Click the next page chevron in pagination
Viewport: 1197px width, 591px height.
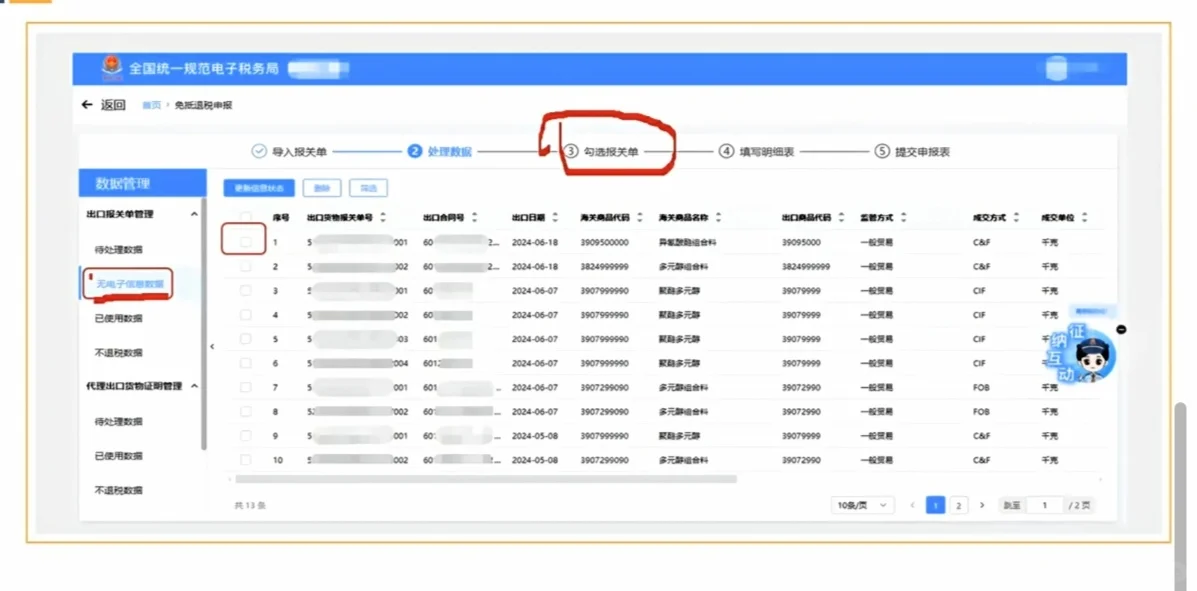(983, 505)
